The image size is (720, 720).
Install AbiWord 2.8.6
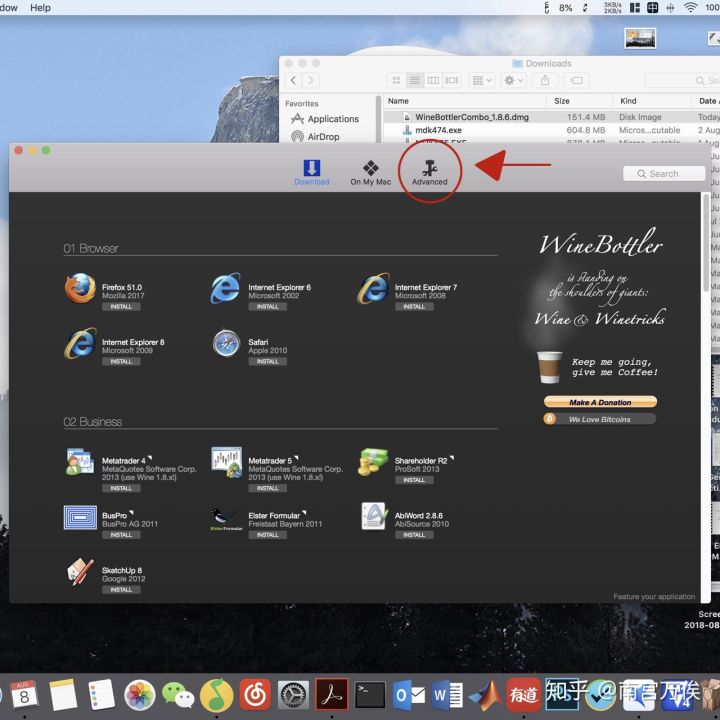click(x=414, y=535)
